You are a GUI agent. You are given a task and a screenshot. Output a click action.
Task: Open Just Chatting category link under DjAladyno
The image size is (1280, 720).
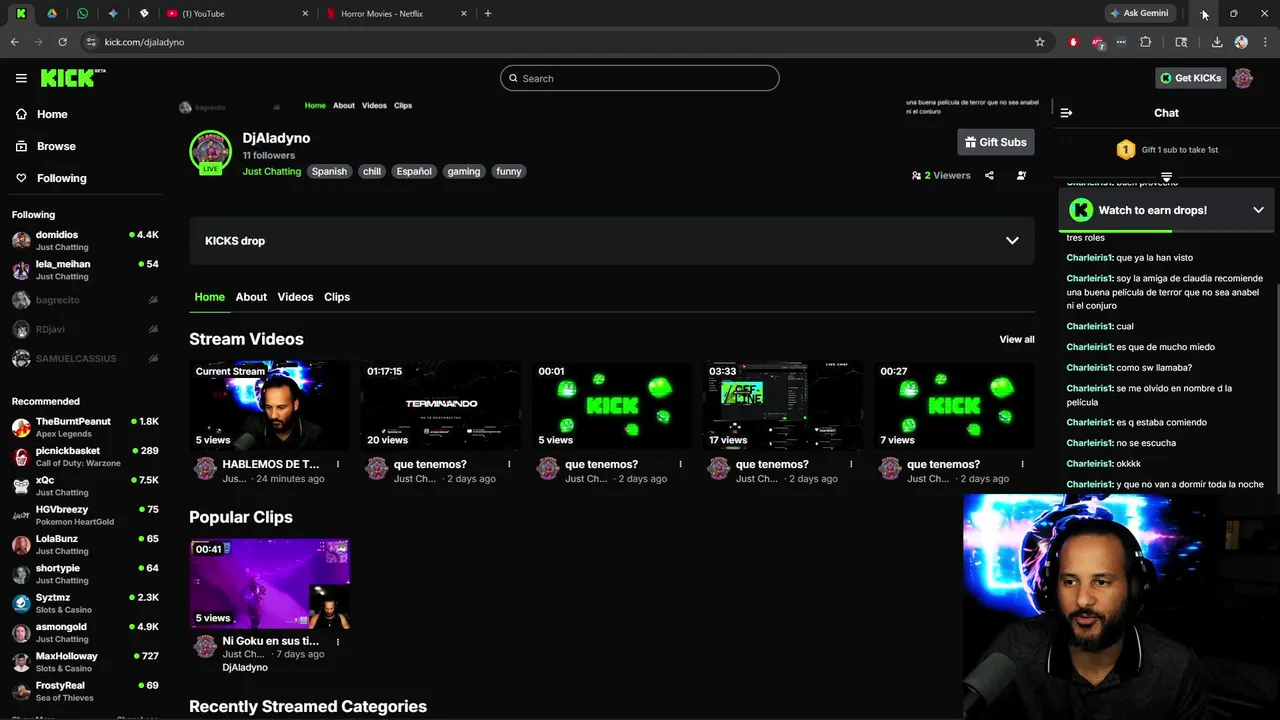pyautogui.click(x=272, y=171)
